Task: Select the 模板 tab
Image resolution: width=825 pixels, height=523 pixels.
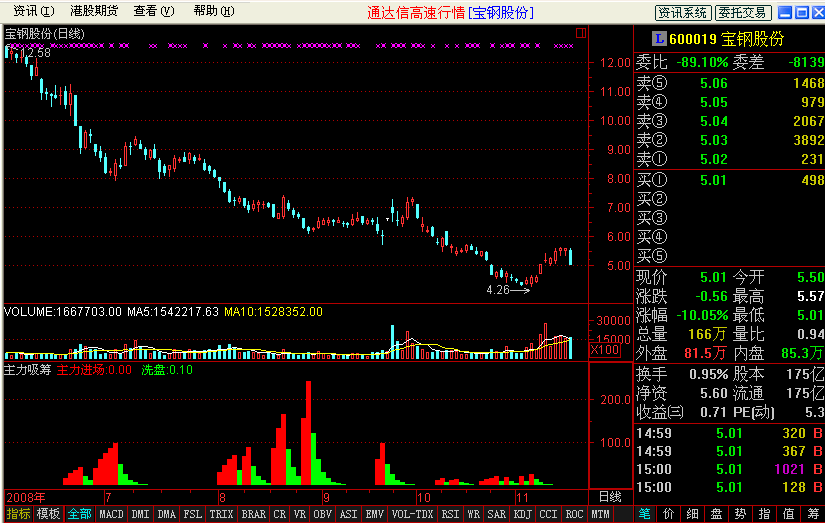Action: 48,514
